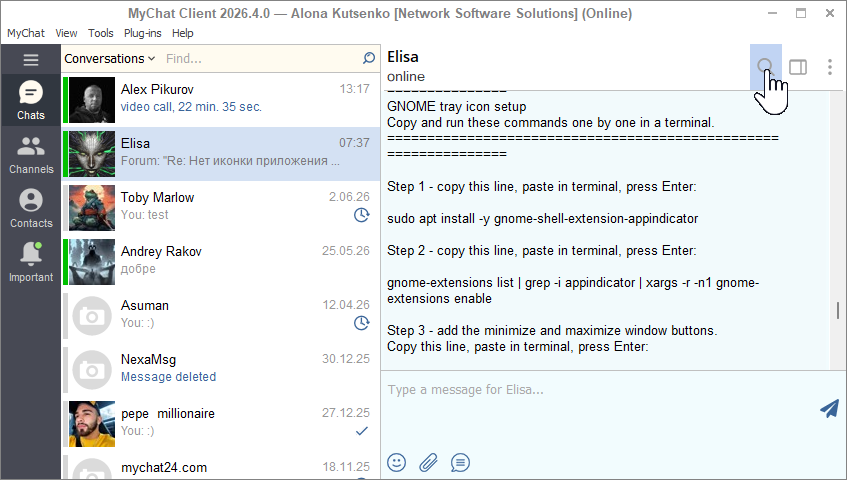This screenshot has height=480, width=847.
Task: Click Andrey Rakov's avatar
Action: [x=92, y=262]
